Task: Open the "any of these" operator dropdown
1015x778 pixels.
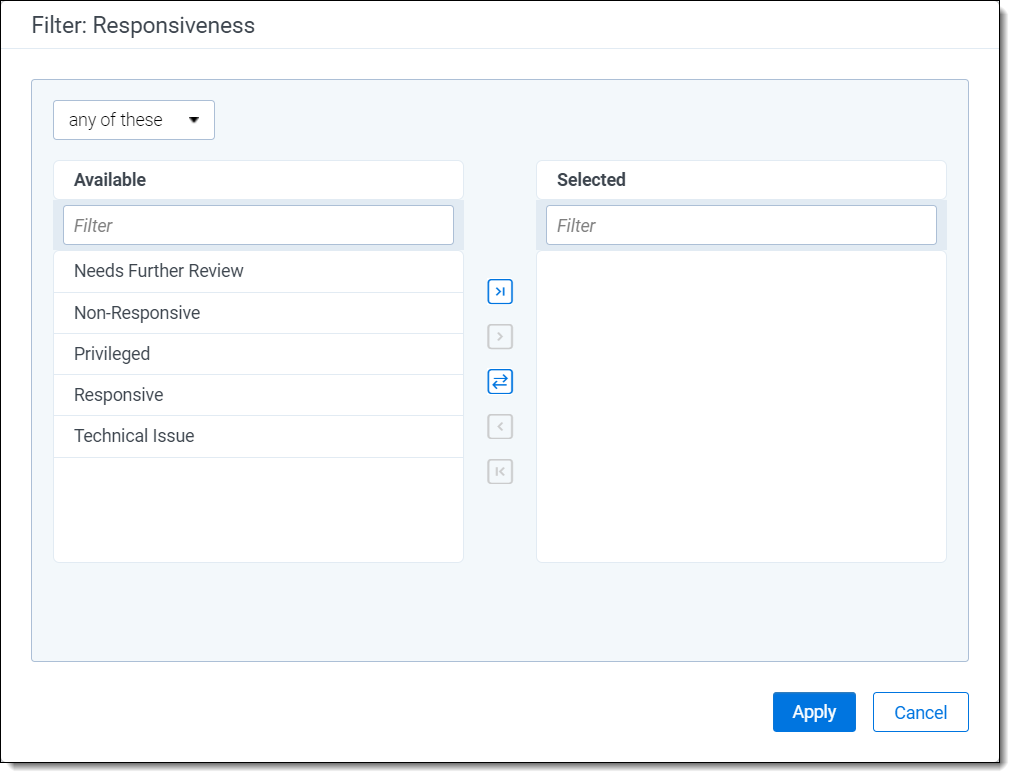Action: [134, 120]
